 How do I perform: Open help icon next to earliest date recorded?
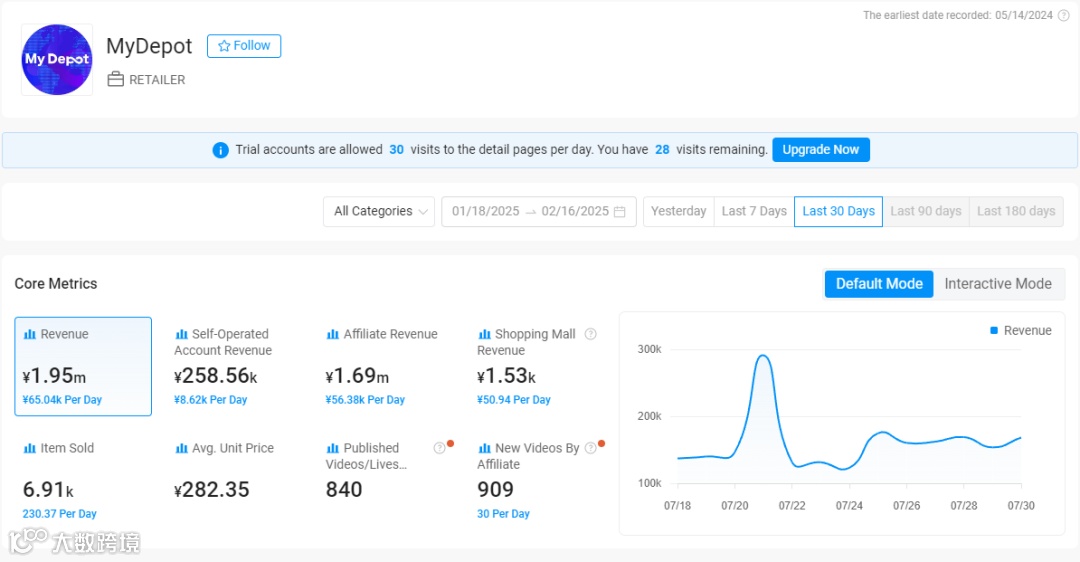pos(1063,15)
